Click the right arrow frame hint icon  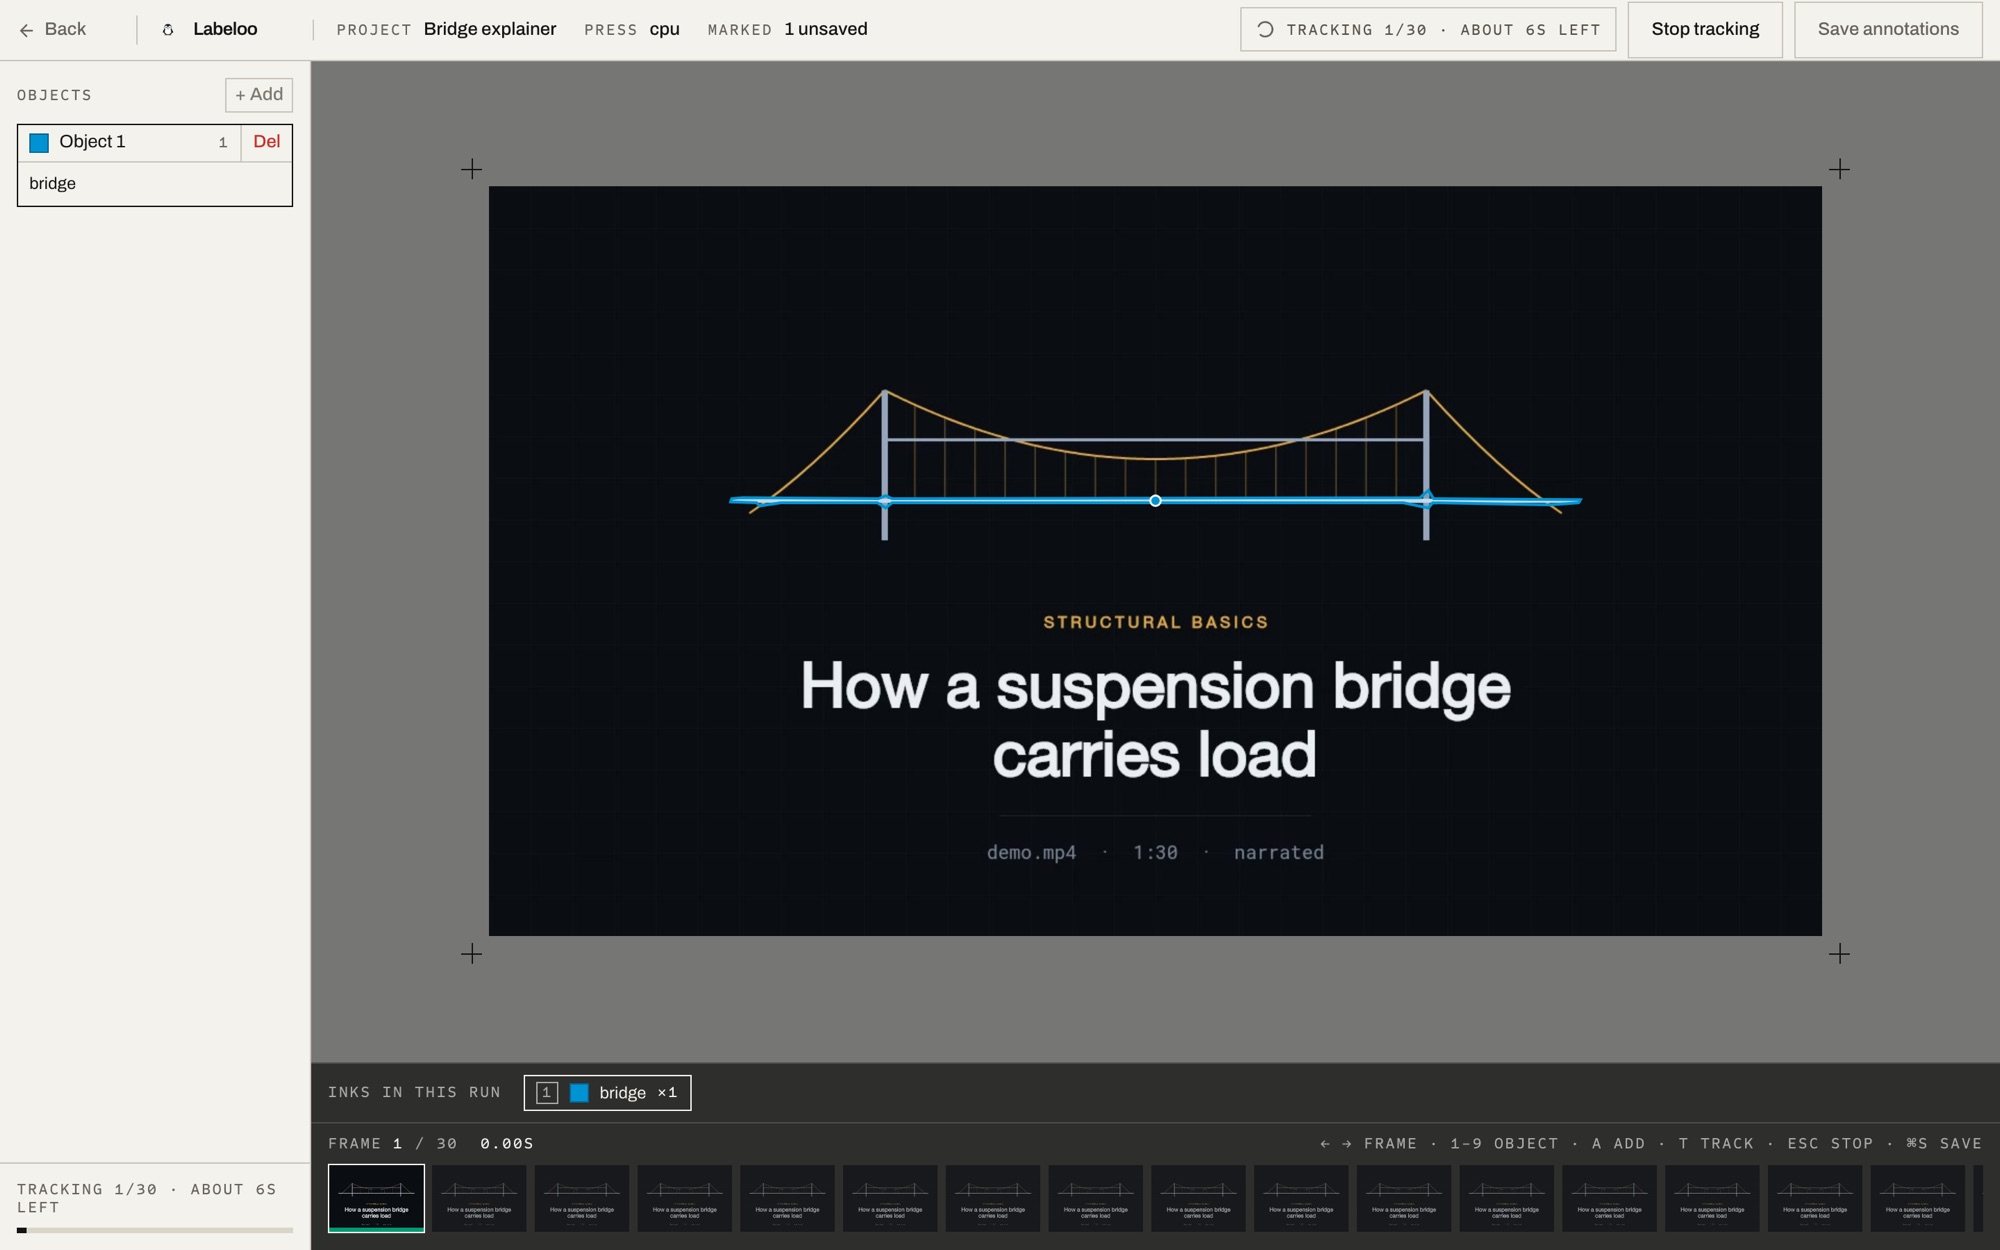pos(1347,1144)
